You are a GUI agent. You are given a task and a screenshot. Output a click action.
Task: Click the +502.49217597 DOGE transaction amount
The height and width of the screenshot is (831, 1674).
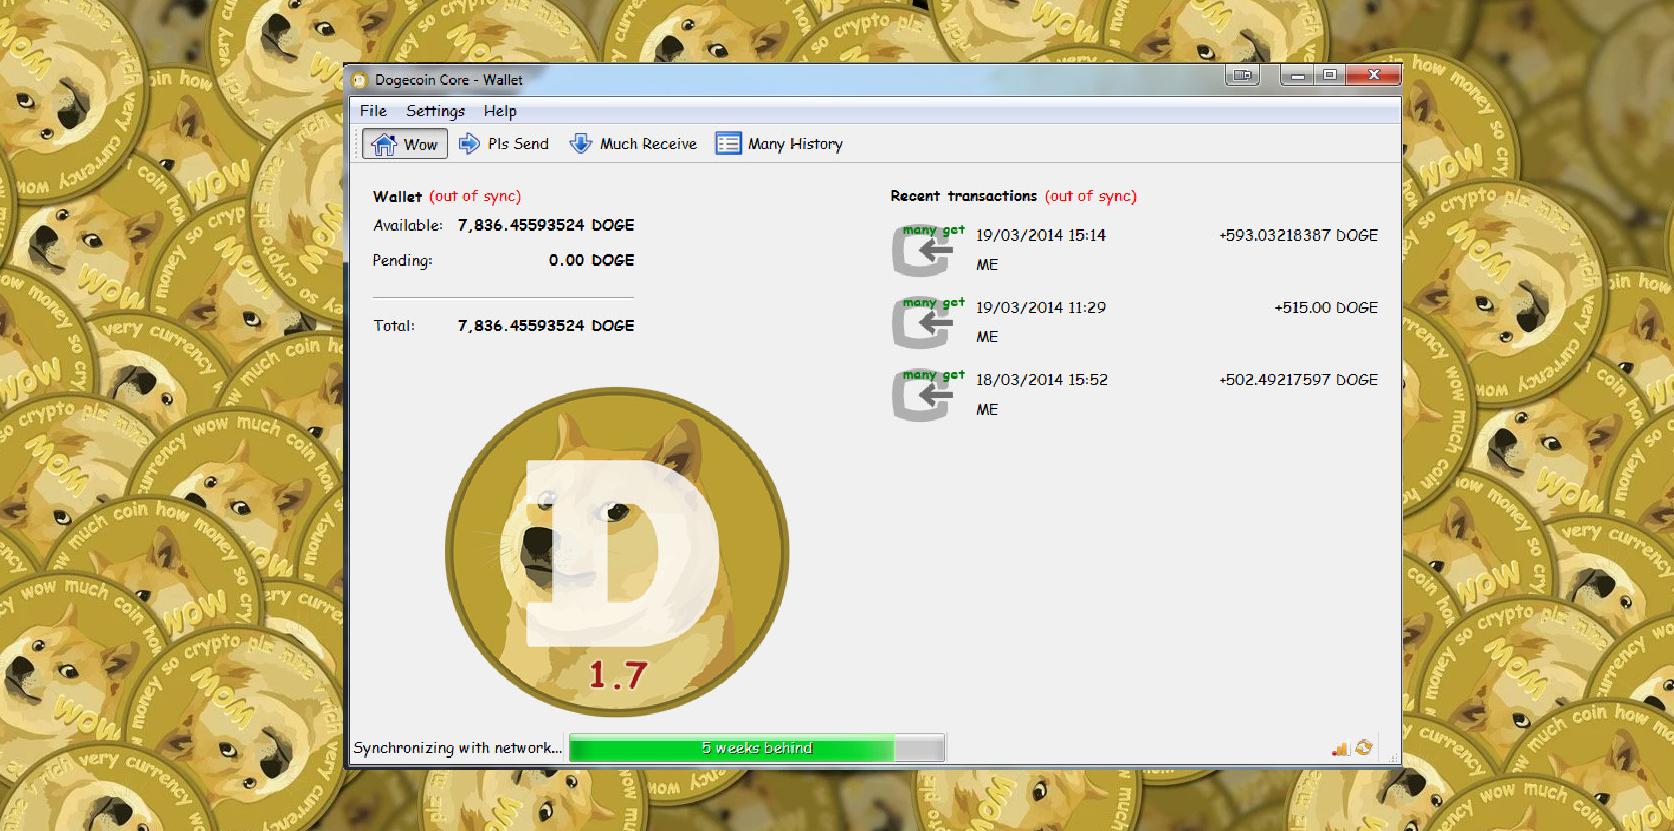1298,380
